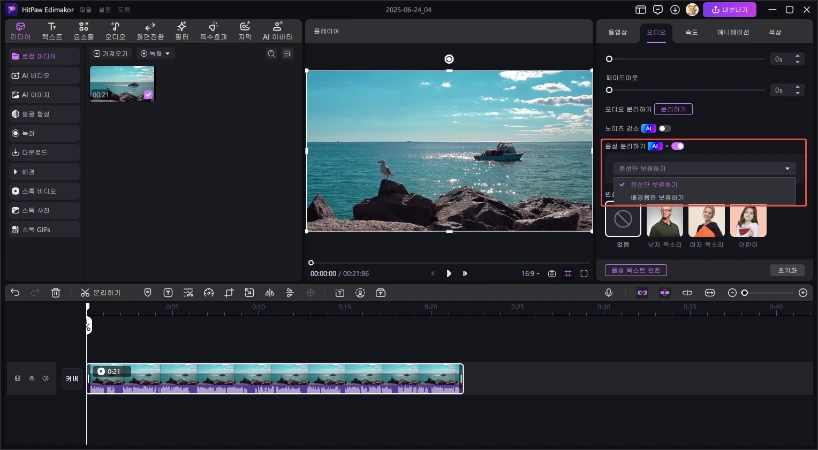
Task: Open the AI 아바타 tab
Action: click(x=278, y=31)
